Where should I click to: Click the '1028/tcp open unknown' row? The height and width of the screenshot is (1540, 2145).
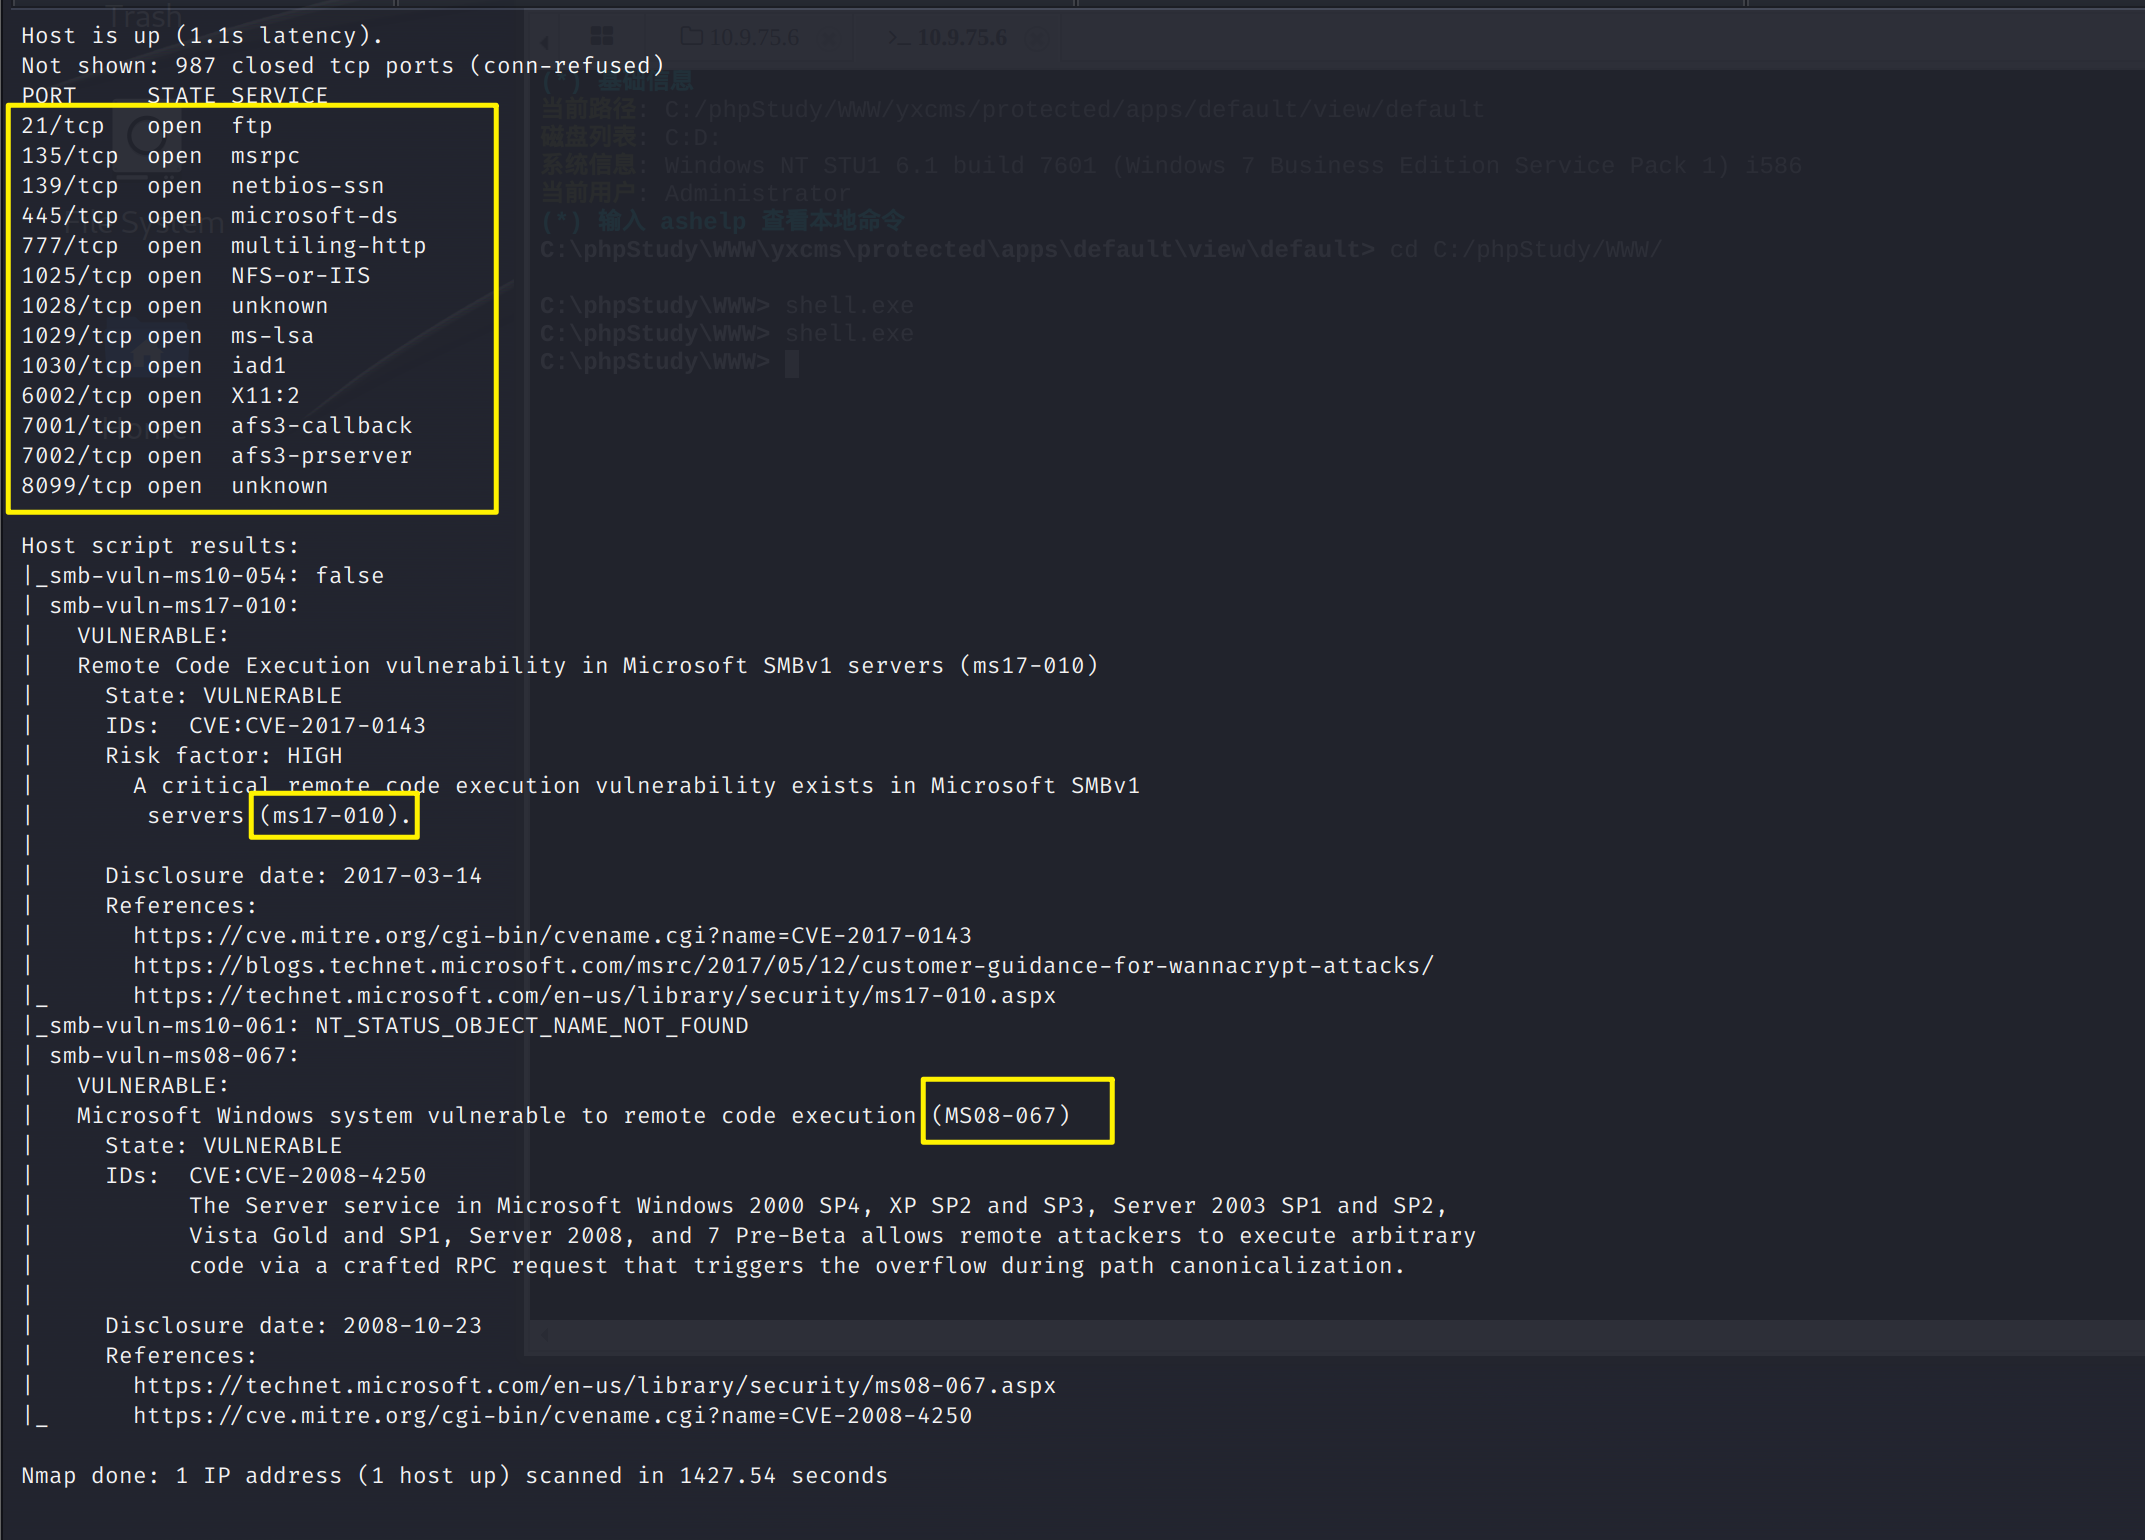(175, 306)
